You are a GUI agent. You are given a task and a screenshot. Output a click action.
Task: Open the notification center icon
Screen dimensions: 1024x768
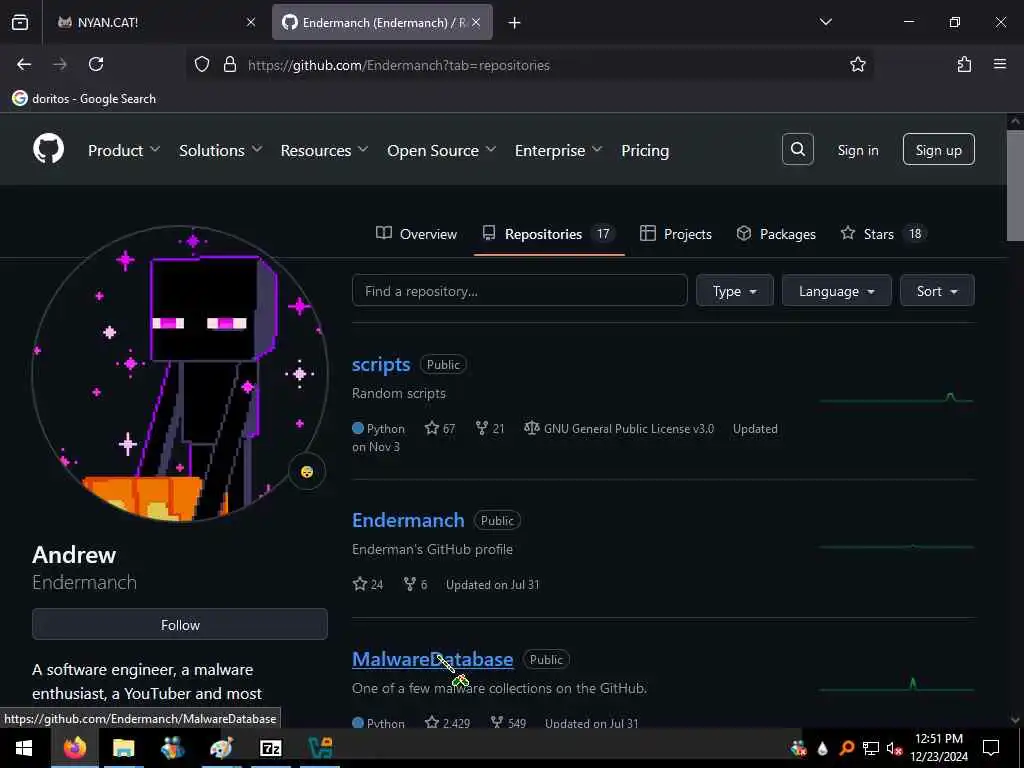click(991, 748)
